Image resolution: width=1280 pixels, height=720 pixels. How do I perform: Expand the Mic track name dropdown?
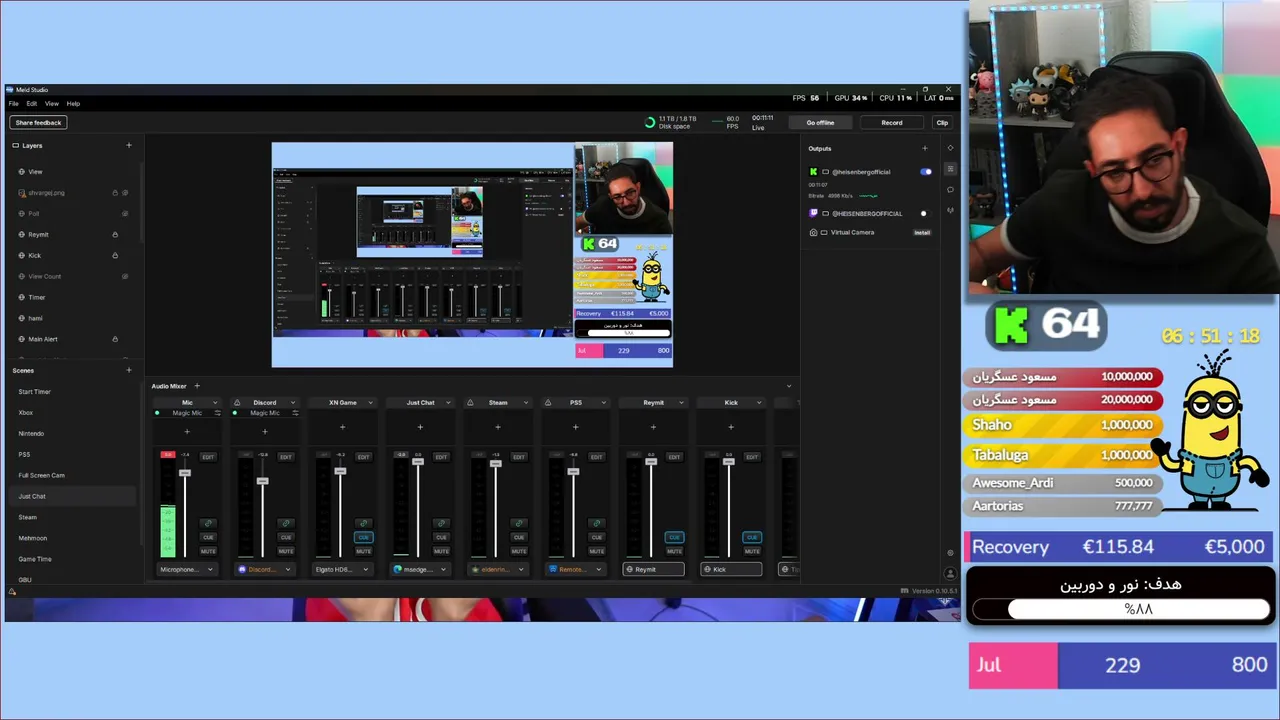215,403
